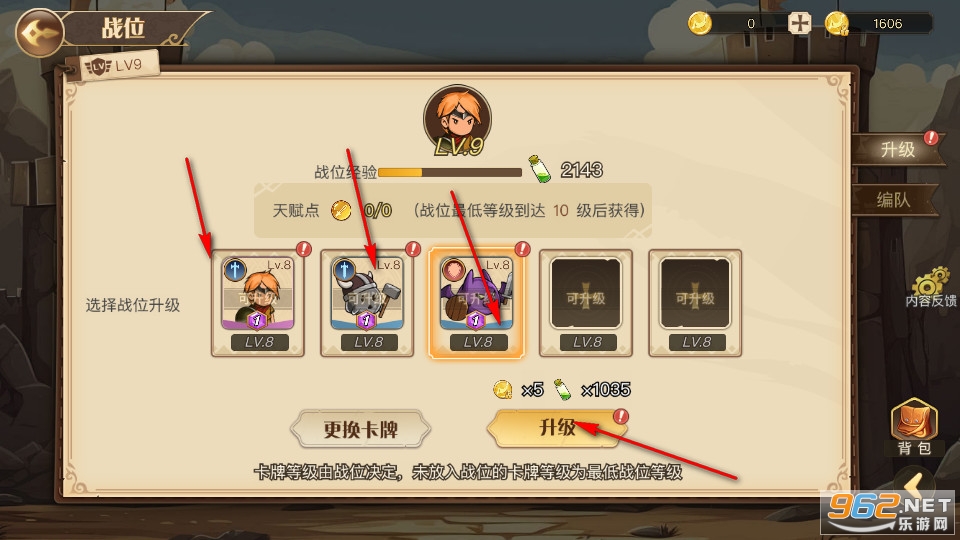Switch to the 编队 side tab
The width and height of the screenshot is (960, 540).
894,200
